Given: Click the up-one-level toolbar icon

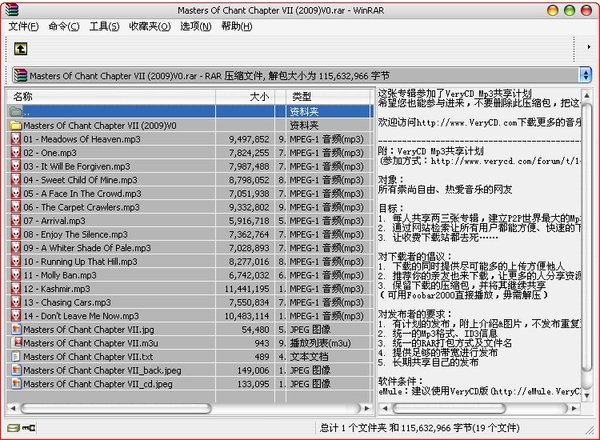Looking at the screenshot, I should [20, 49].
